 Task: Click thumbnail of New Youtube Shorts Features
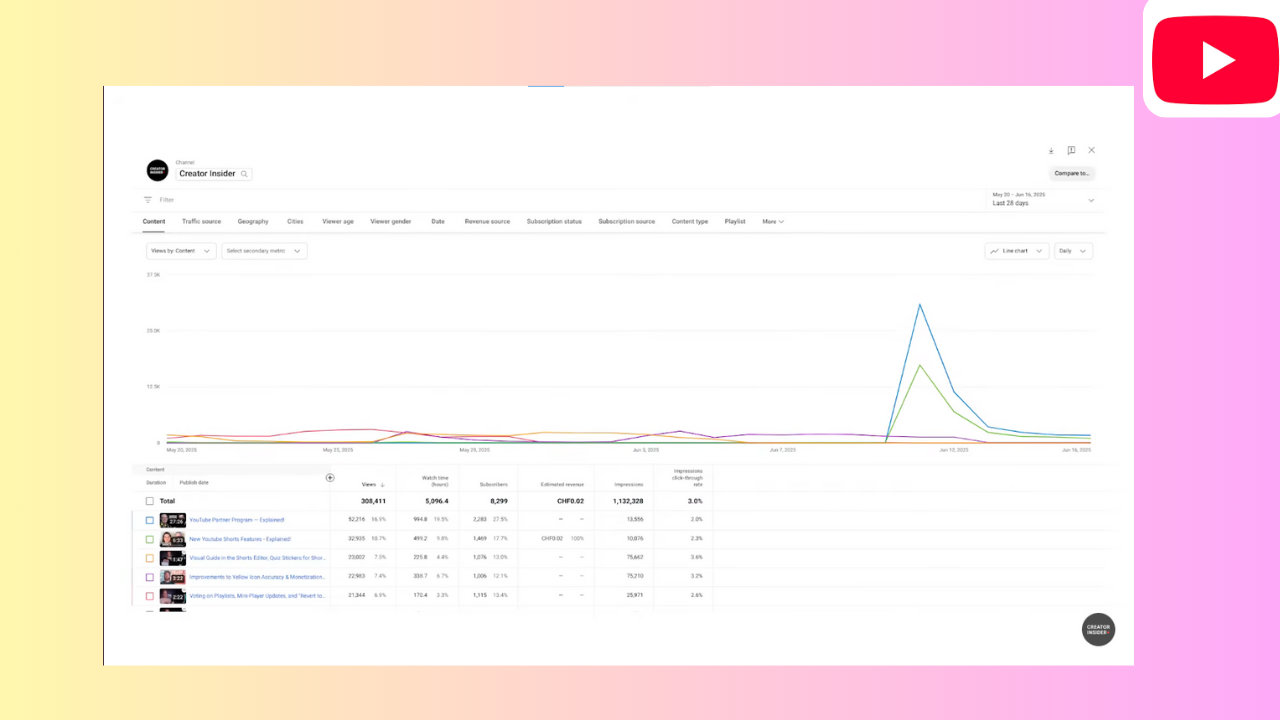(173, 539)
